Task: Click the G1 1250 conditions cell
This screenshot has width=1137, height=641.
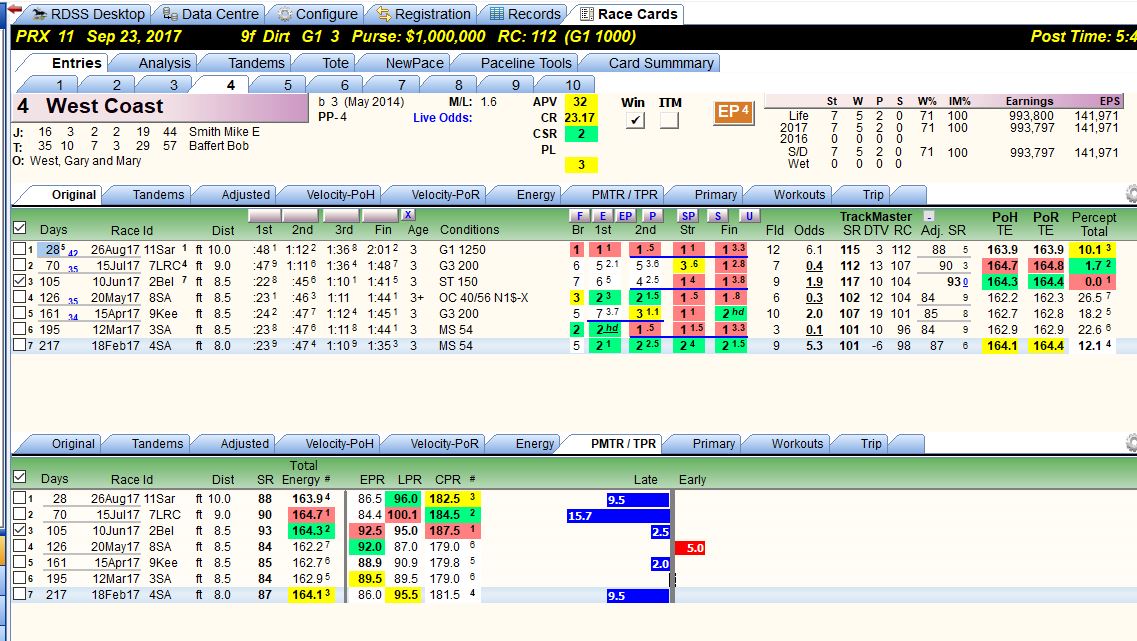Action: click(x=462, y=249)
